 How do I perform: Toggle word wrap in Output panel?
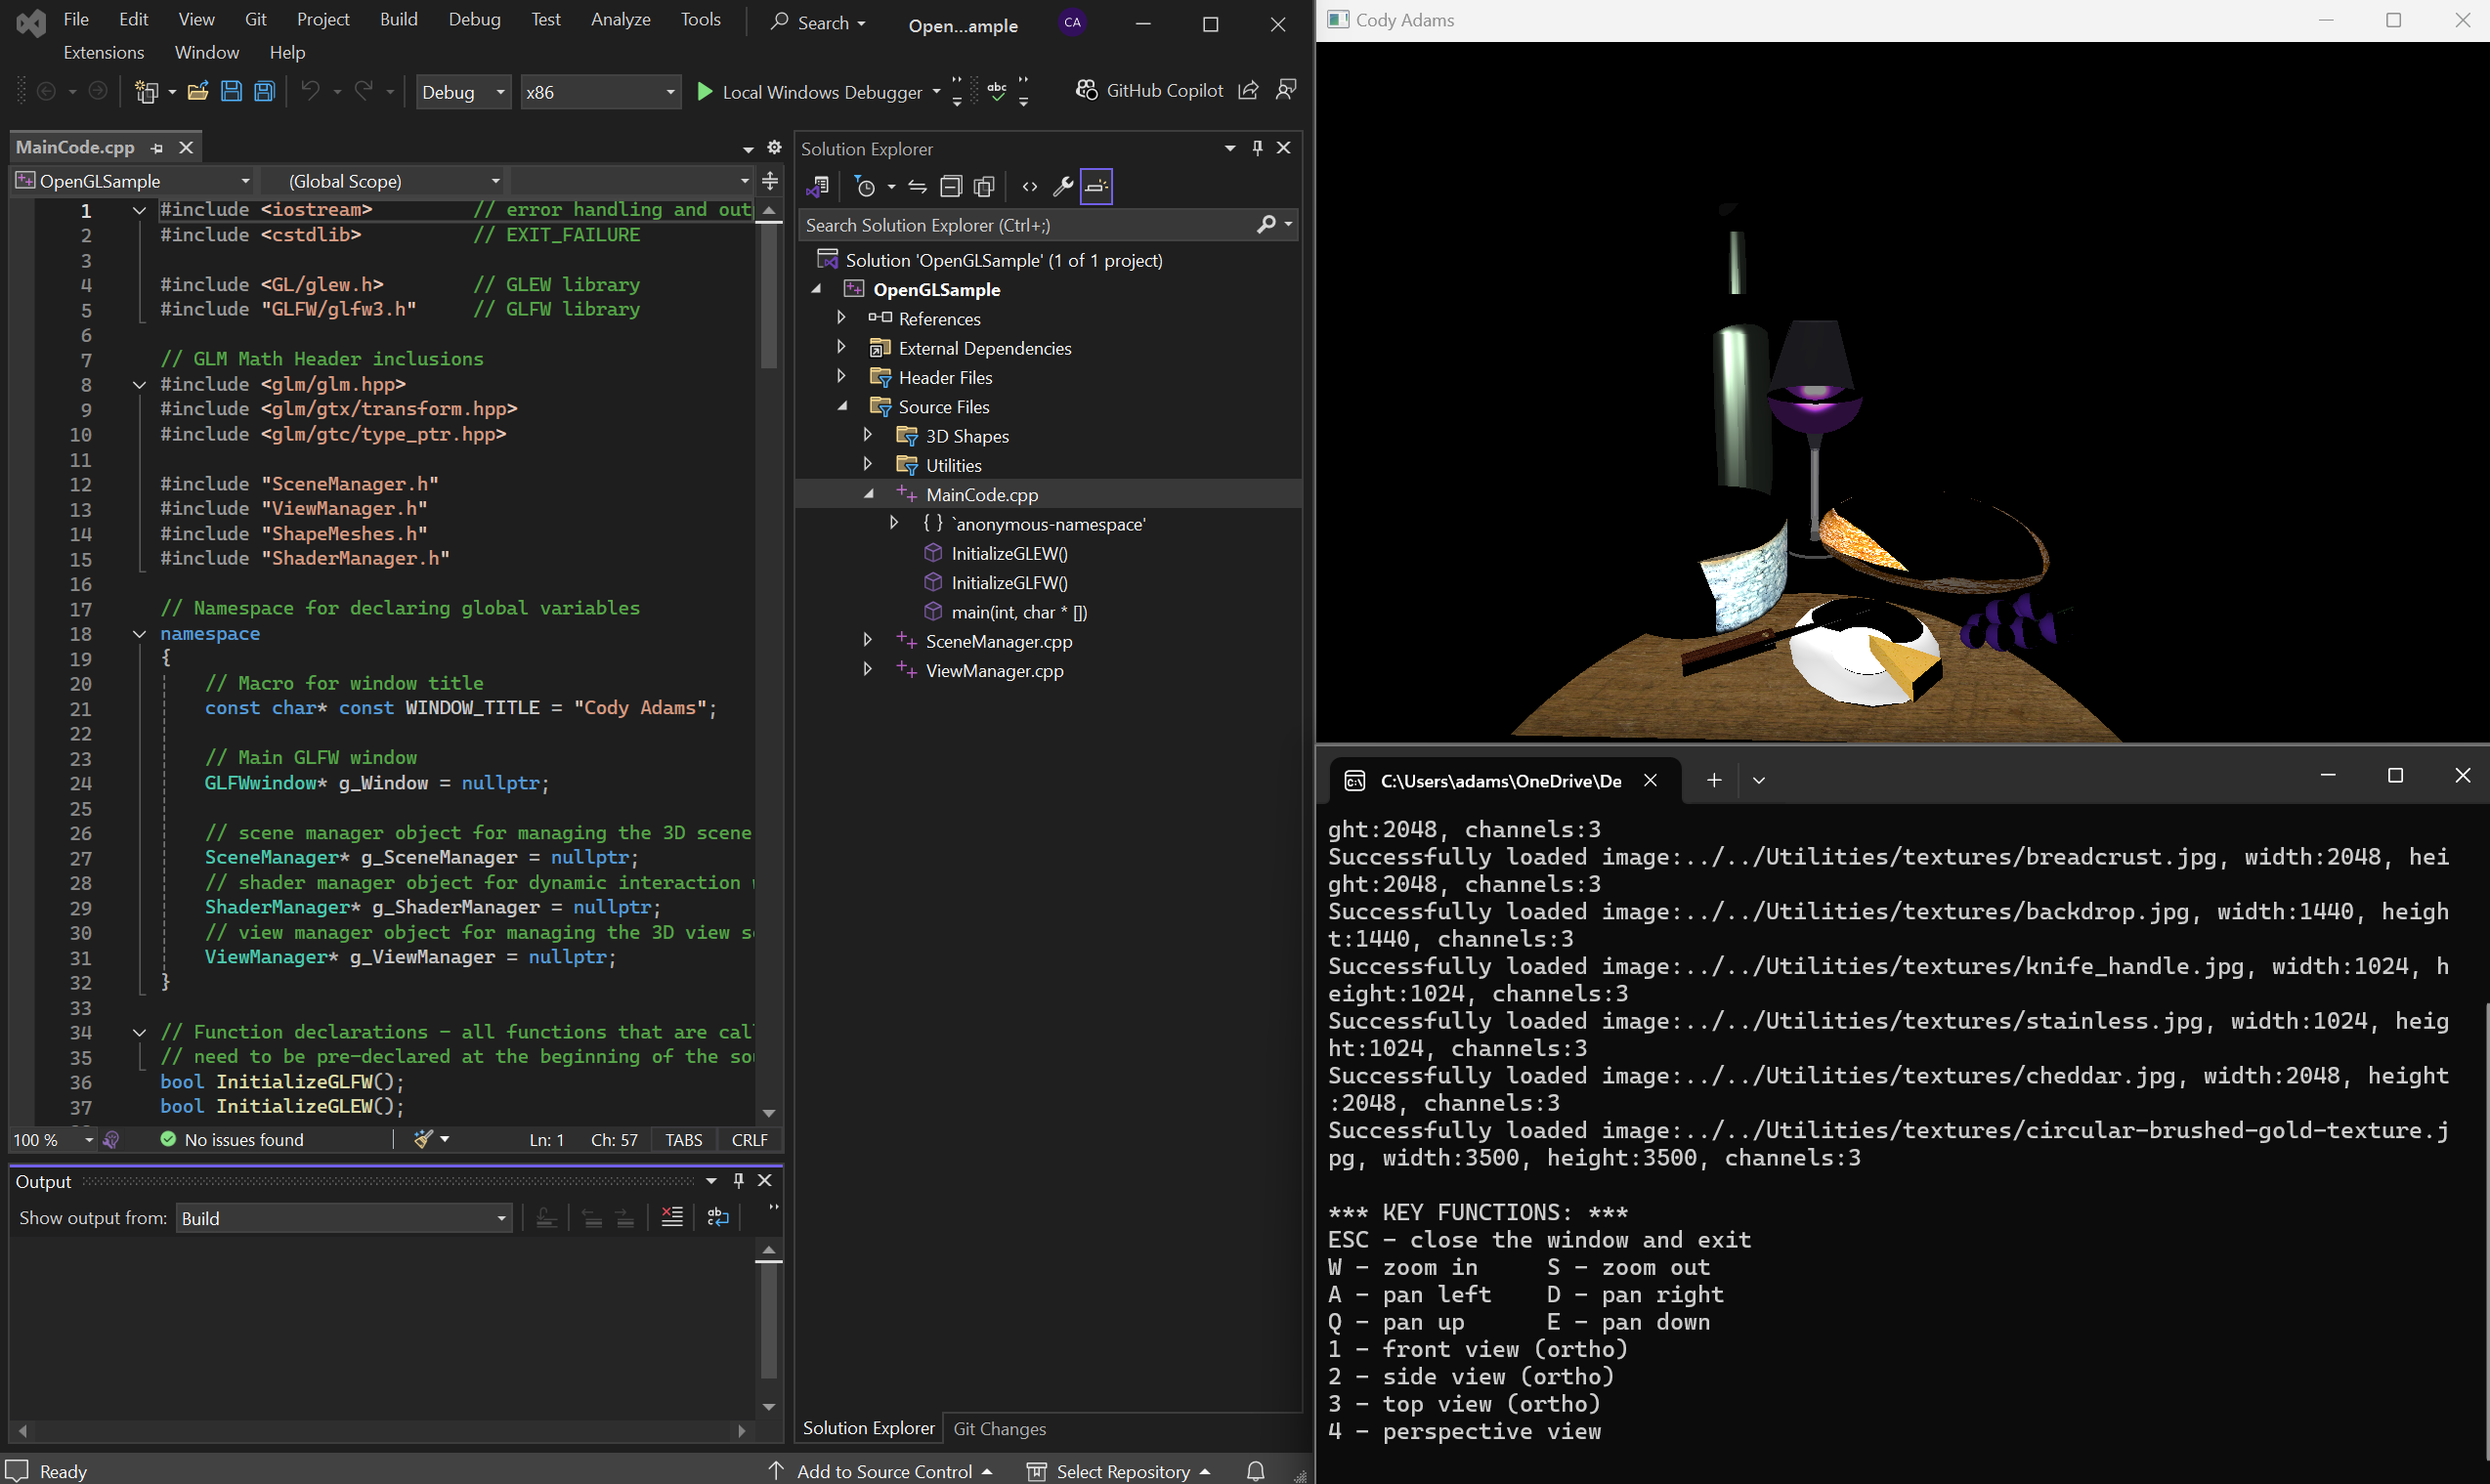pyautogui.click(x=718, y=1217)
